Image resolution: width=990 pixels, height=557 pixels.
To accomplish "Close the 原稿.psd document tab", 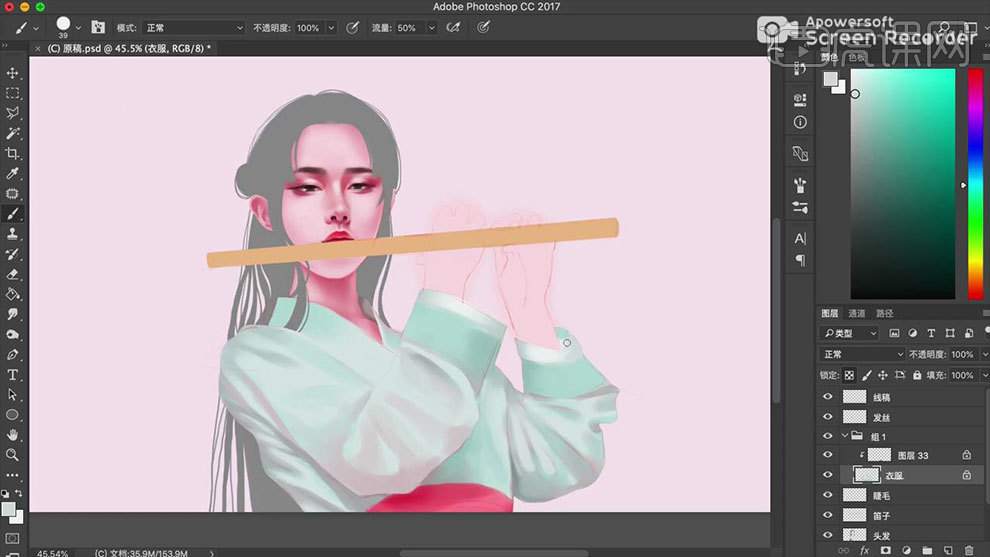I will (38, 49).
